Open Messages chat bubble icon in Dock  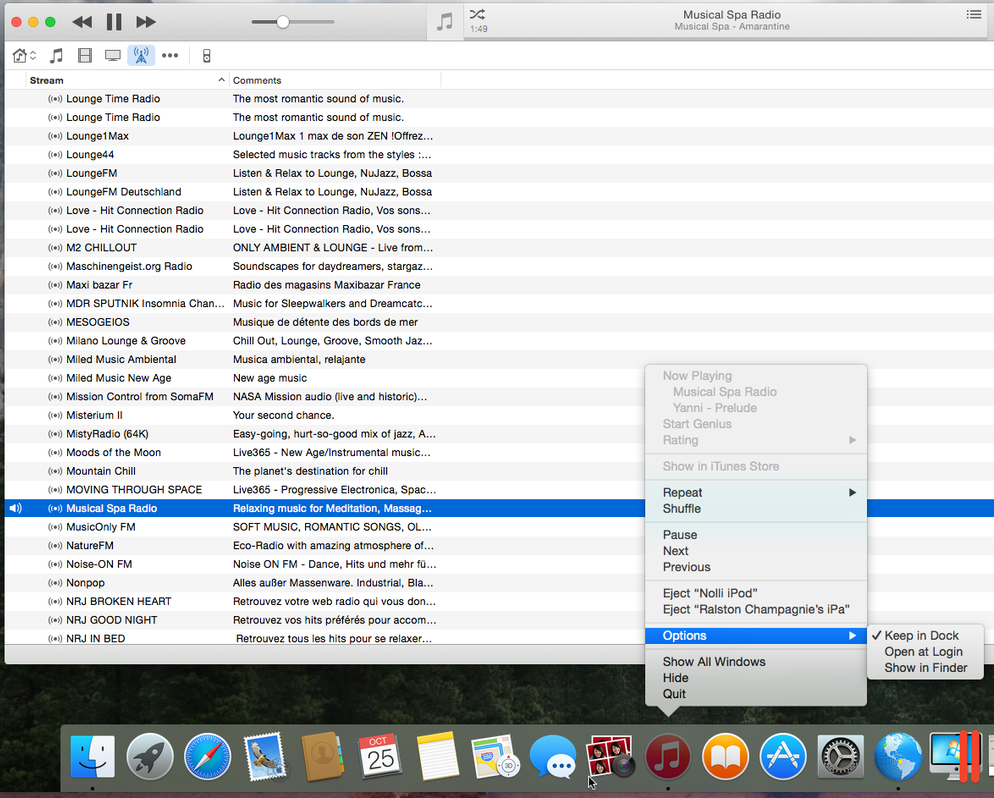pos(553,756)
